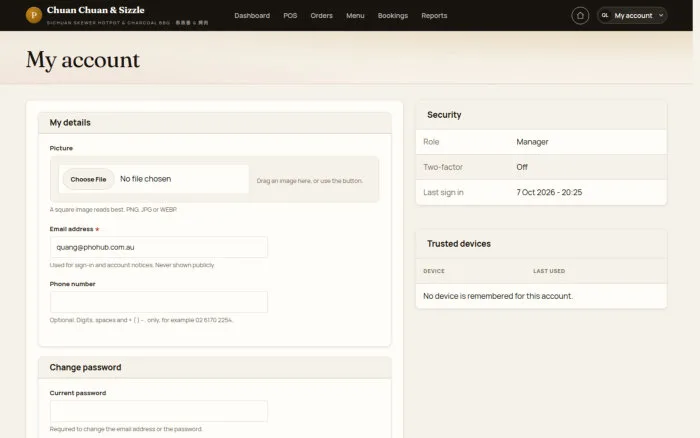The image size is (700, 438).
Task: Click the 'Two-factor' row label
Action: (443, 167)
